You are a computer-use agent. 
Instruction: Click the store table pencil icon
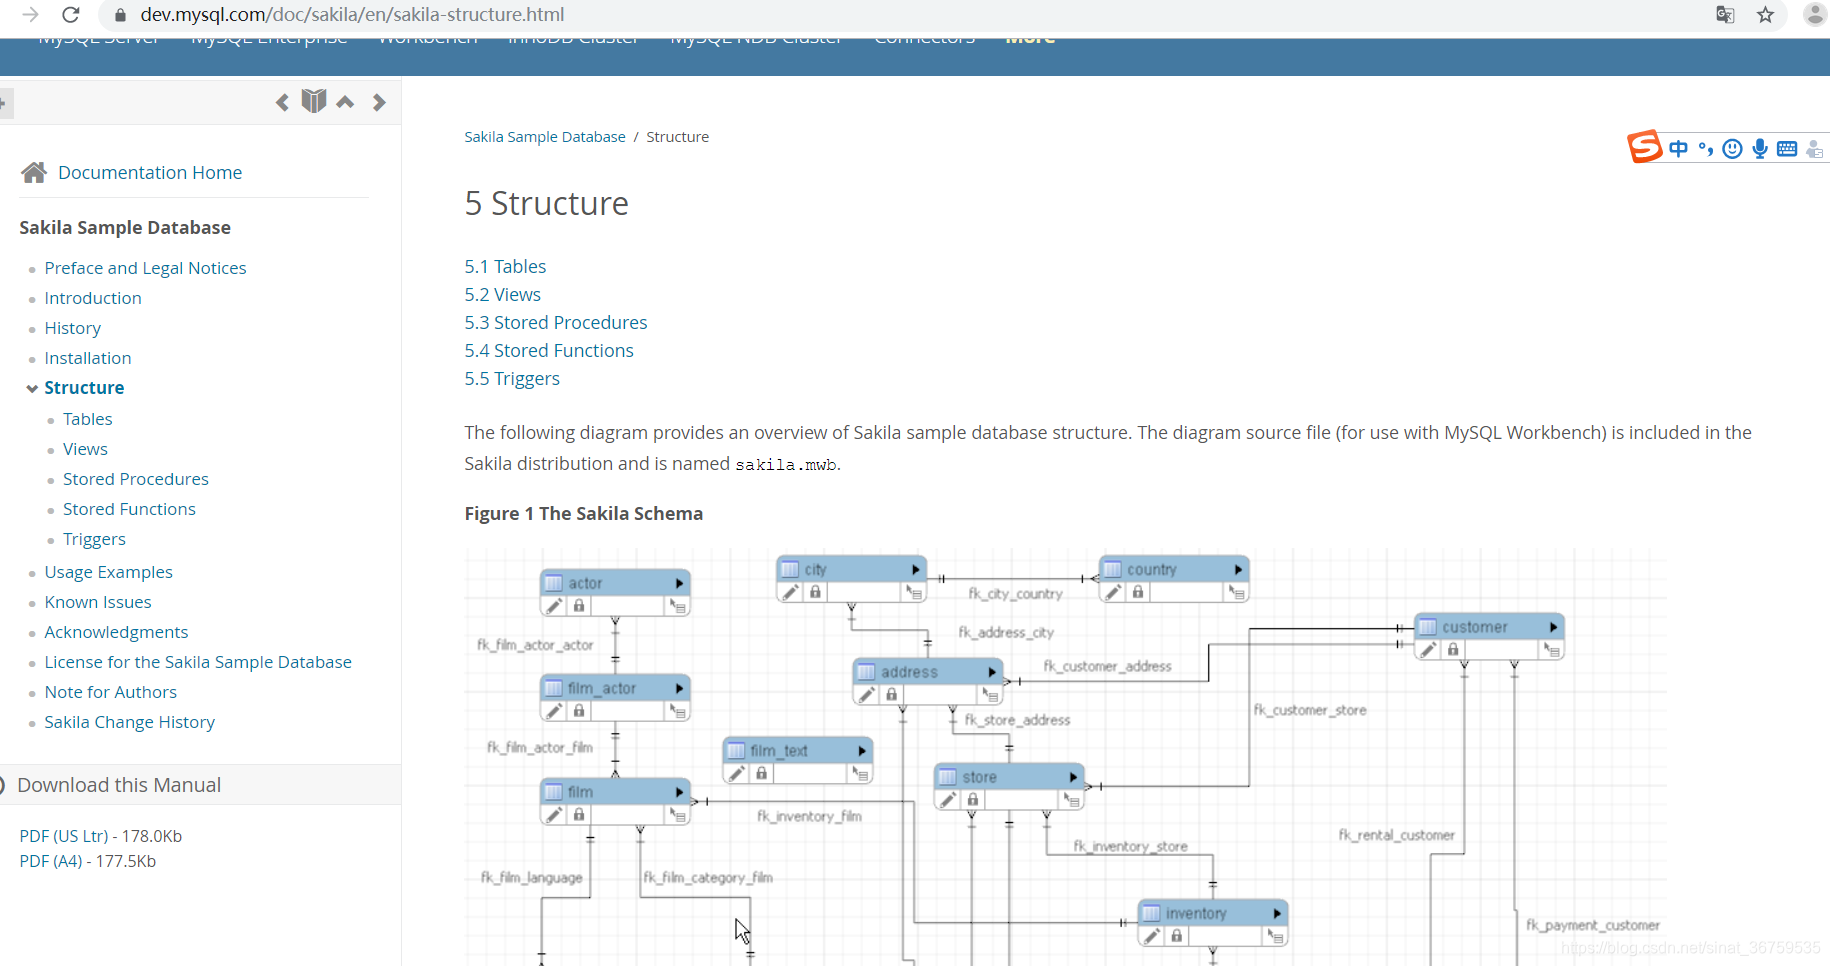tap(947, 800)
